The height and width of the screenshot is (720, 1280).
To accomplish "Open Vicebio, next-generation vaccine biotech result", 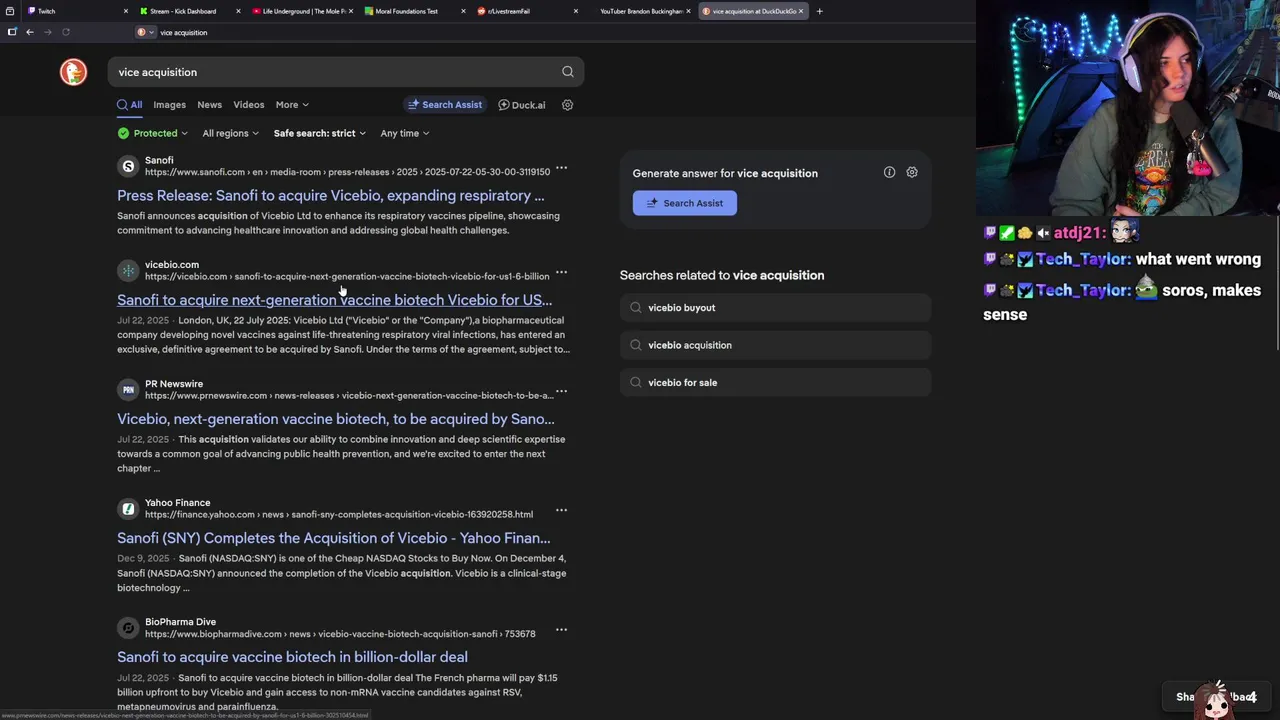I will pos(336,419).
